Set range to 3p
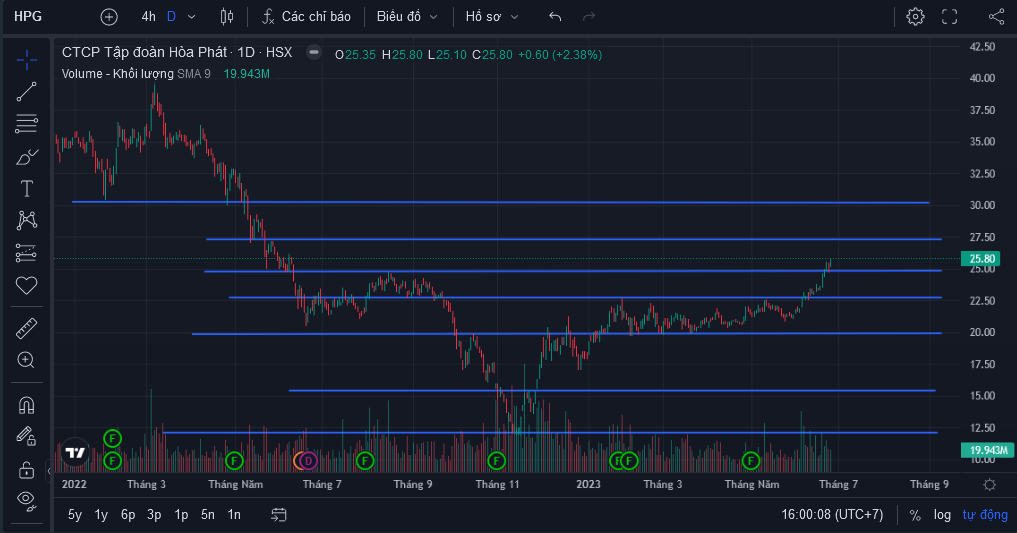Image resolution: width=1017 pixels, height=533 pixels. (154, 515)
